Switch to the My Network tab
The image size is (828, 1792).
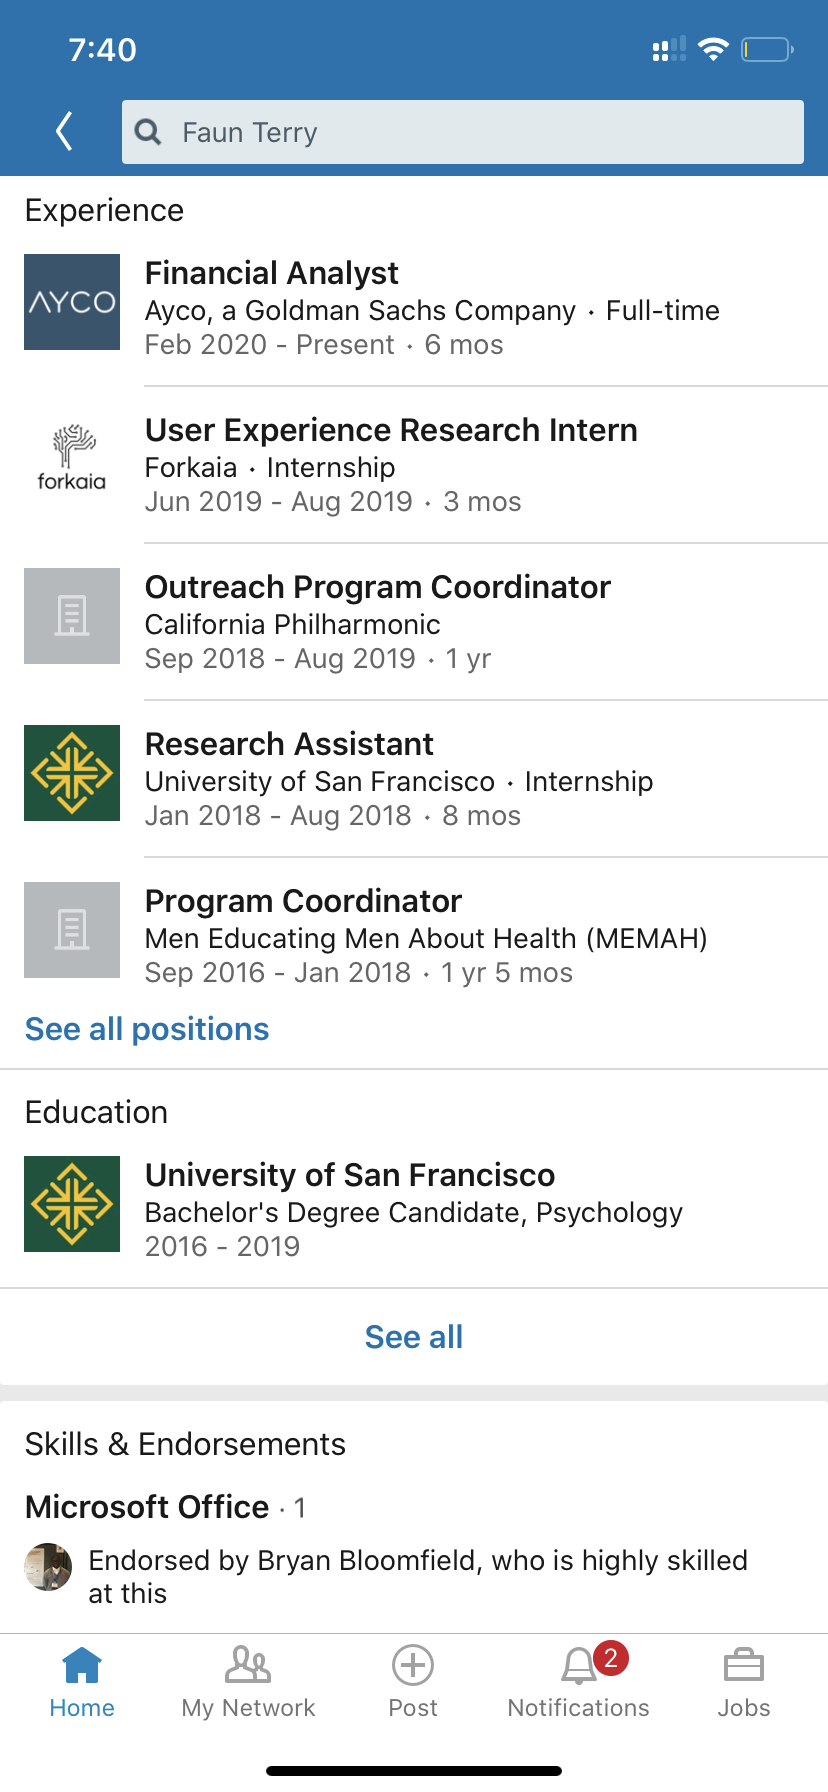[x=248, y=1682]
